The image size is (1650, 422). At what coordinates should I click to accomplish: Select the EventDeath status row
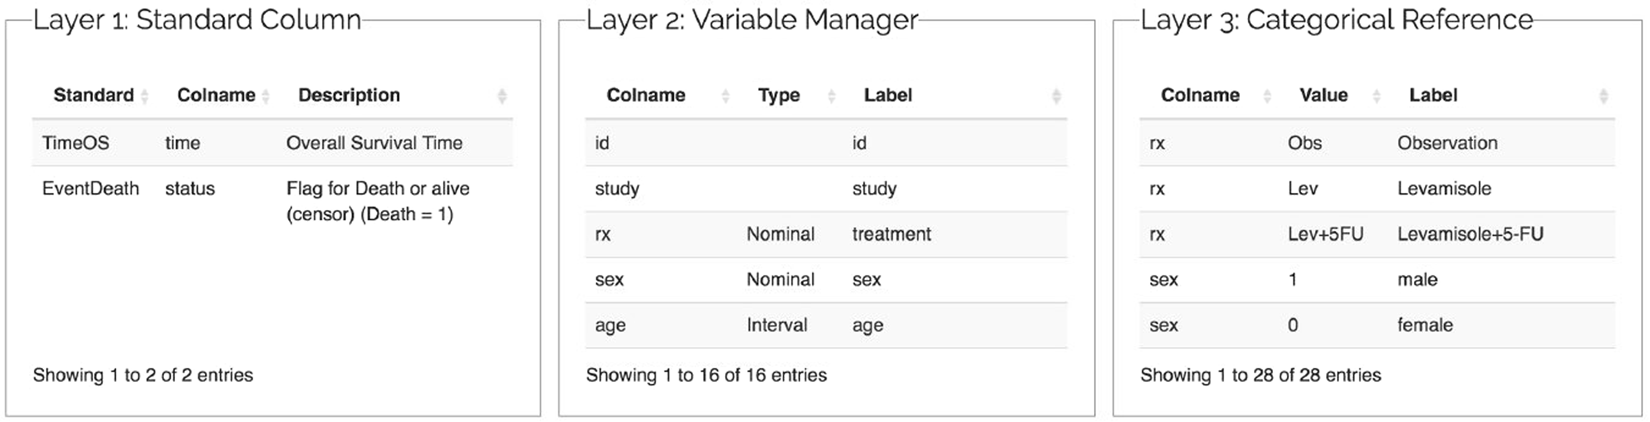[272, 200]
